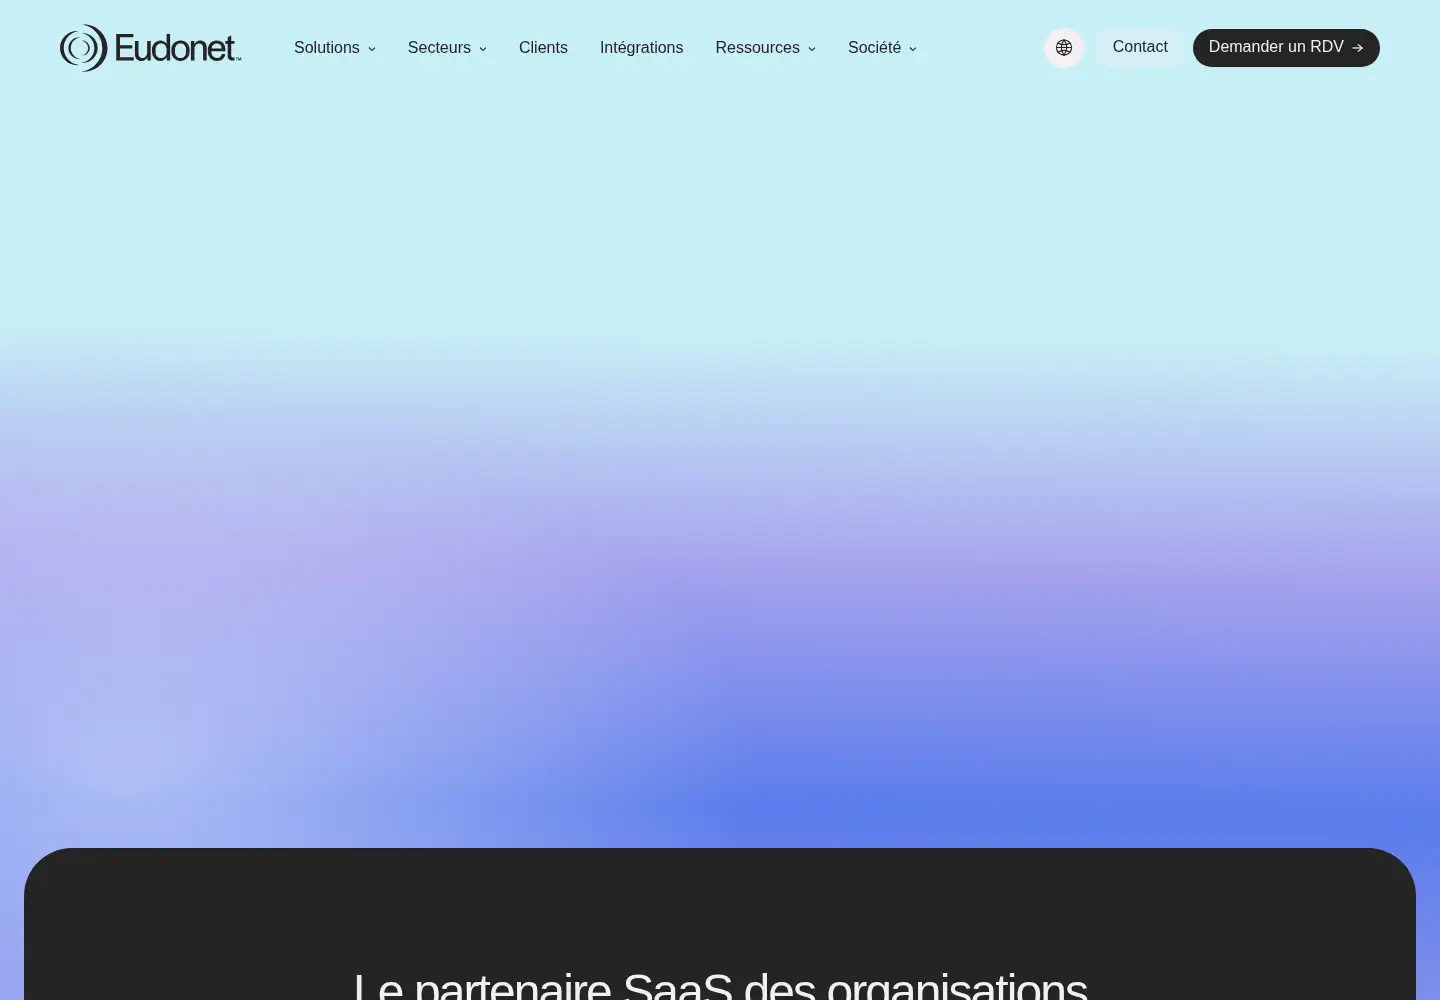This screenshot has height=1000, width=1440.
Task: Open the Ressources dropdown menu
Action: 766,48
